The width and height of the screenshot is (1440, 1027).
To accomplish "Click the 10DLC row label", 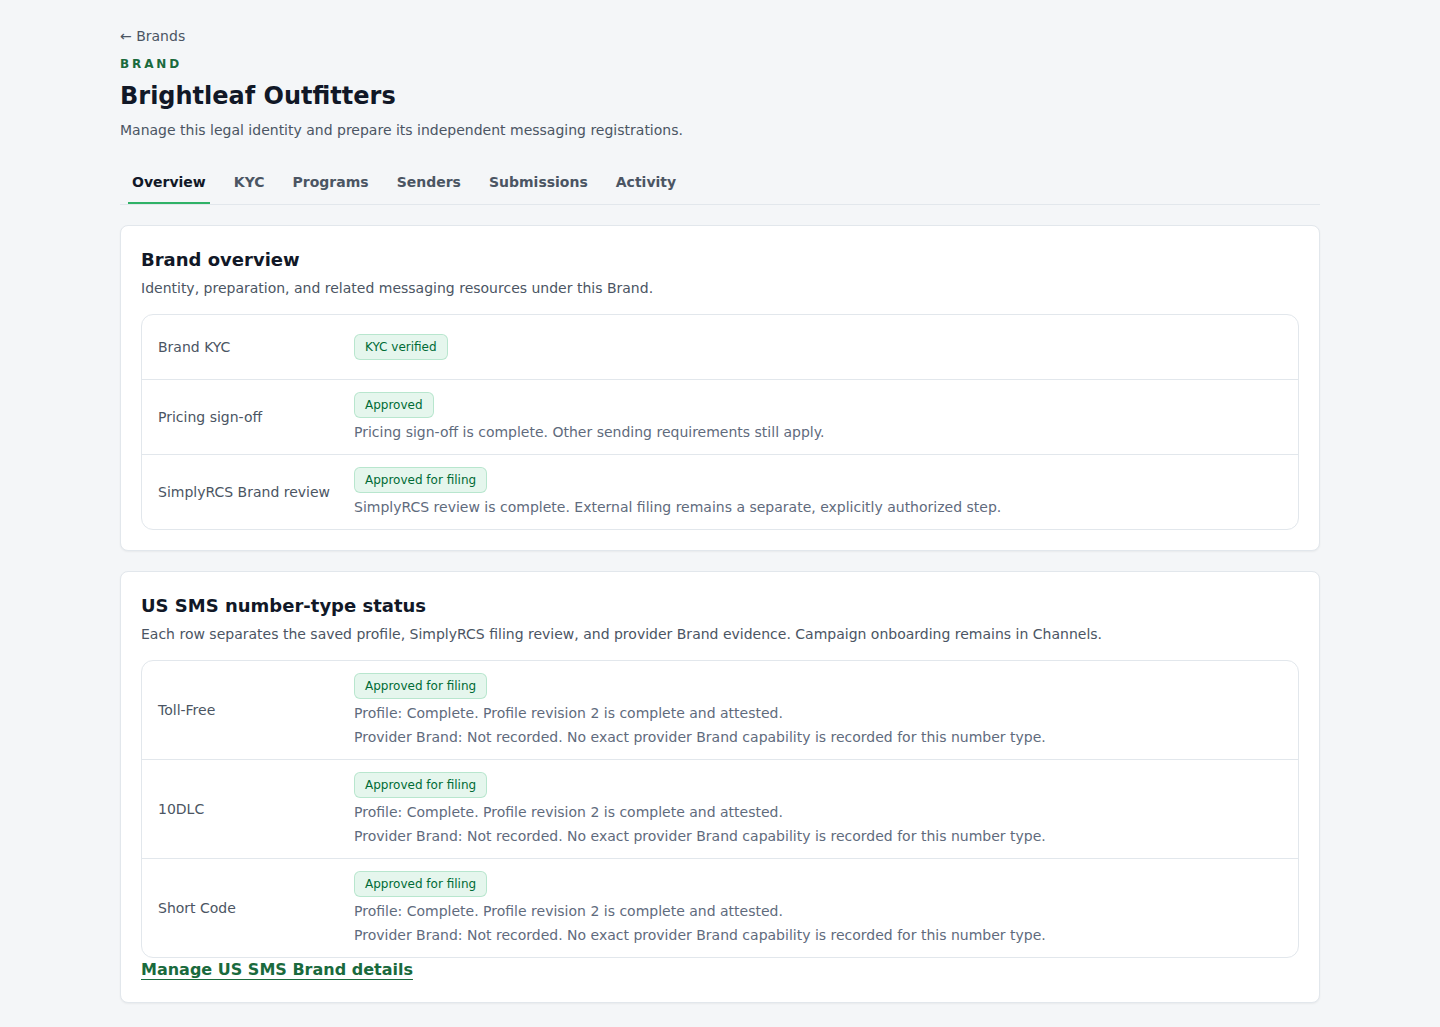I will coord(181,809).
